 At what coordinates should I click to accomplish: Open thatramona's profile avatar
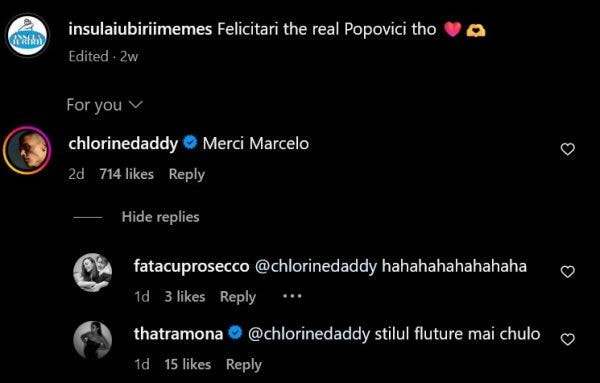[93, 340]
